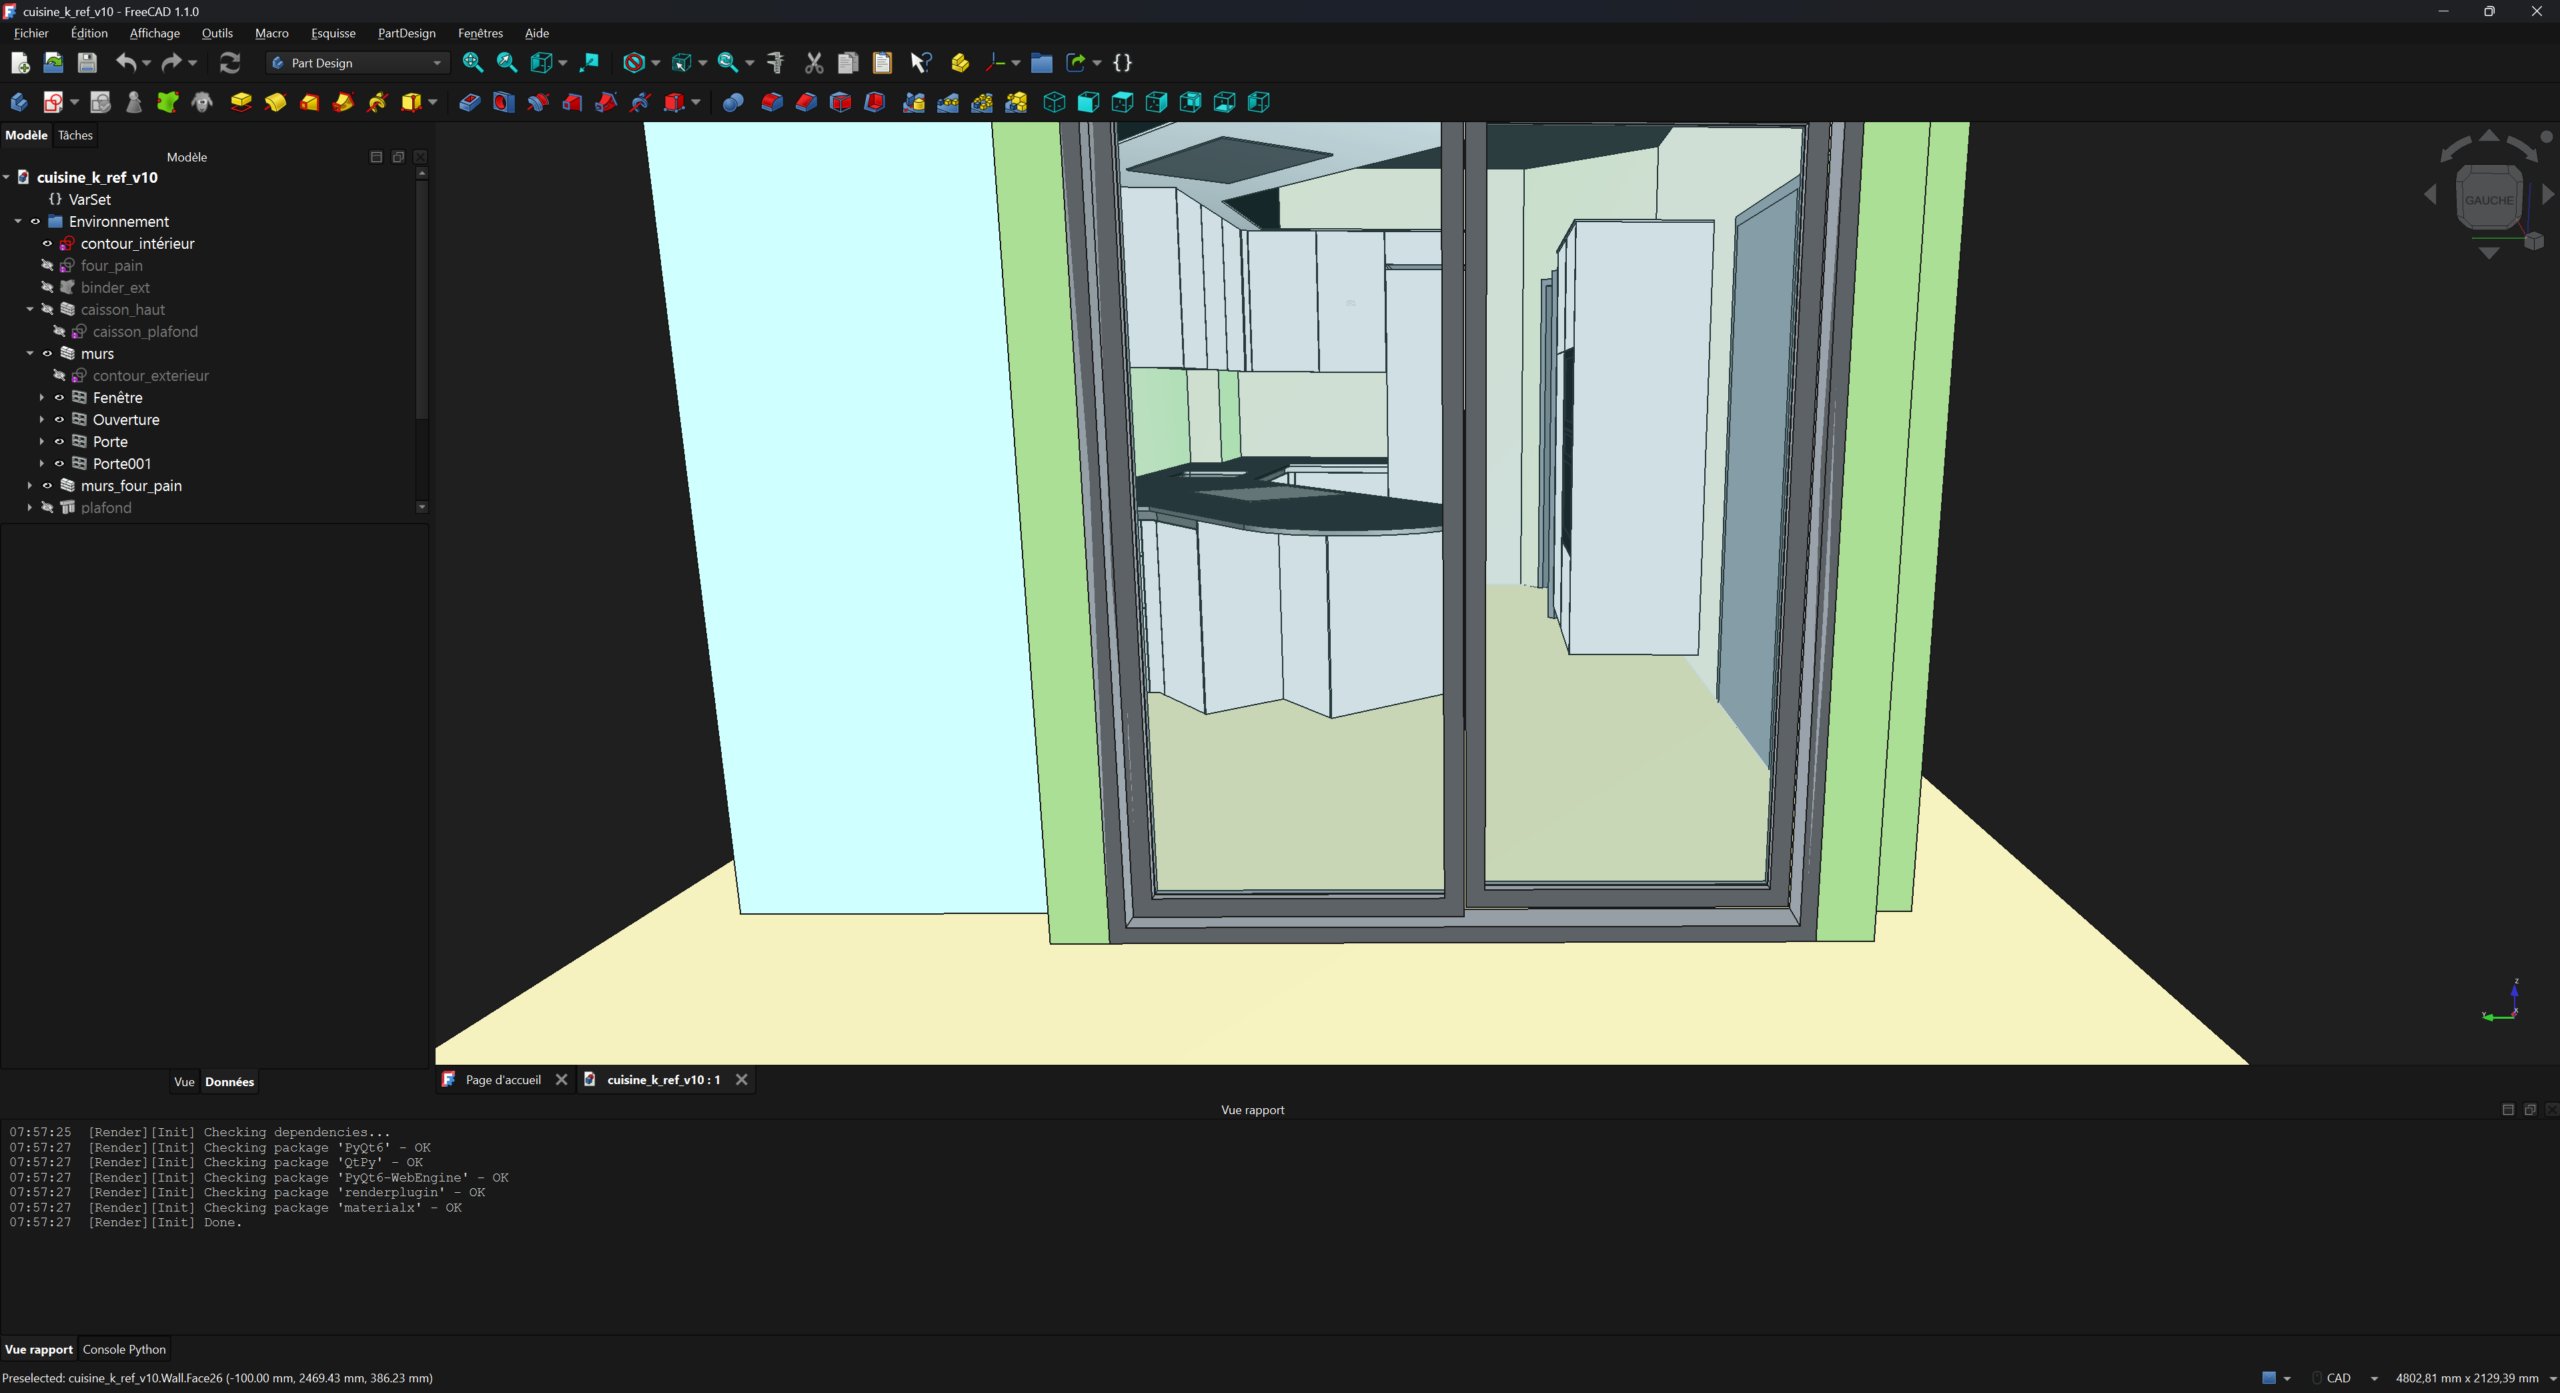Click the What's This help cursor
Viewport: 2560px width, 1393px height.
(x=921, y=63)
